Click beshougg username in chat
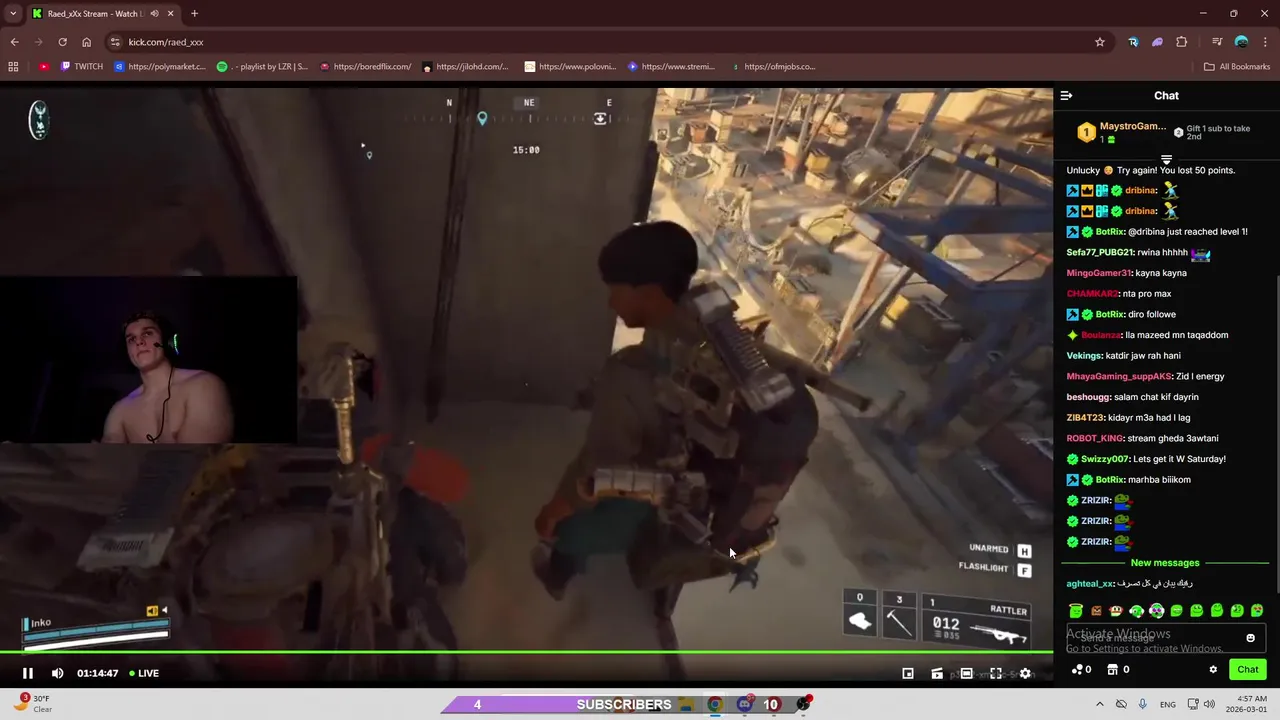Image resolution: width=1280 pixels, height=720 pixels. pos(1088,397)
